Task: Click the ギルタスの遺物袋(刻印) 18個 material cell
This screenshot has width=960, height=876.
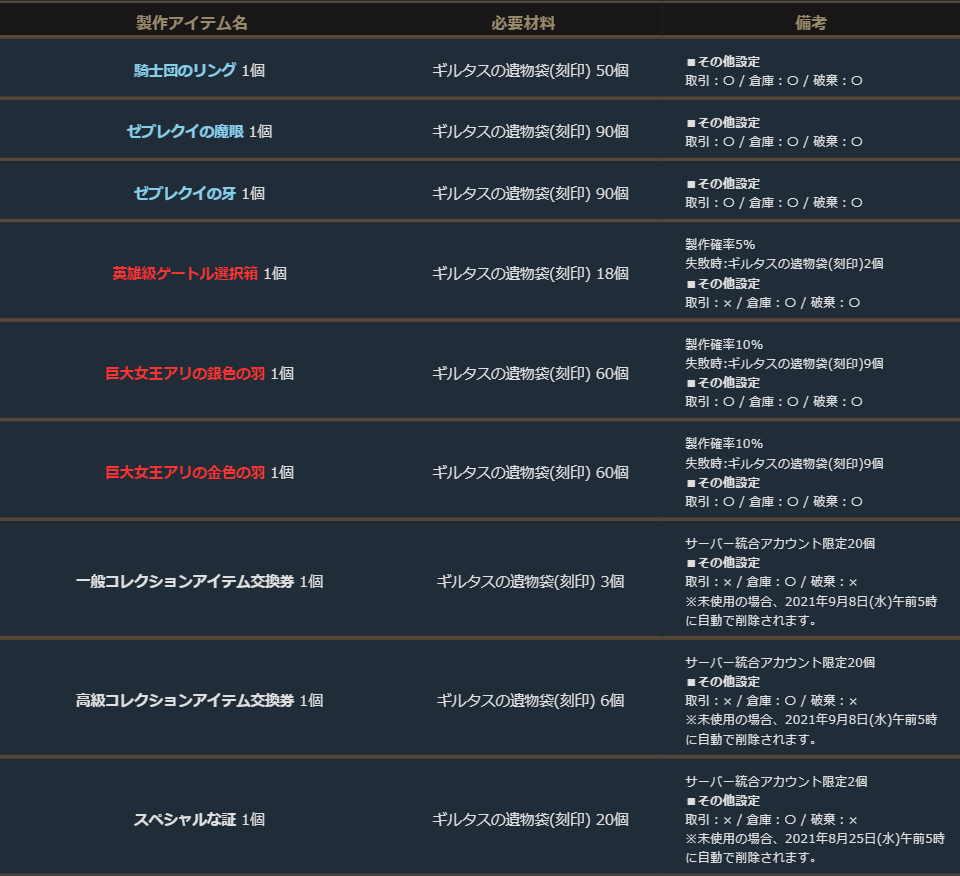Action: point(530,273)
